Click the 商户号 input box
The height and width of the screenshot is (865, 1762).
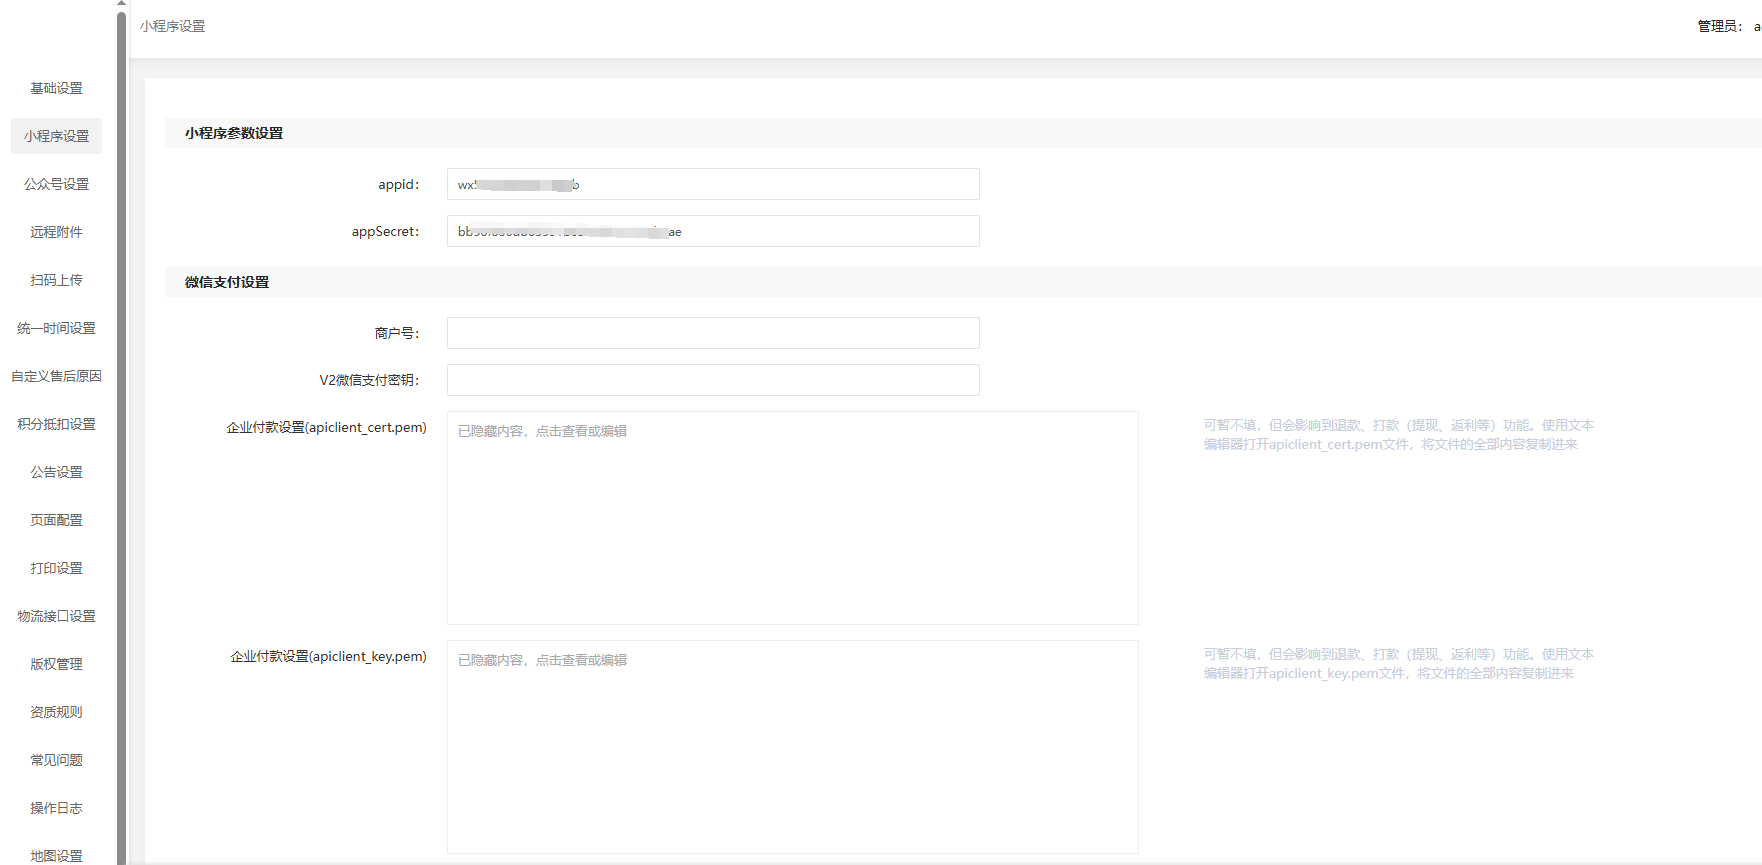[712, 333]
